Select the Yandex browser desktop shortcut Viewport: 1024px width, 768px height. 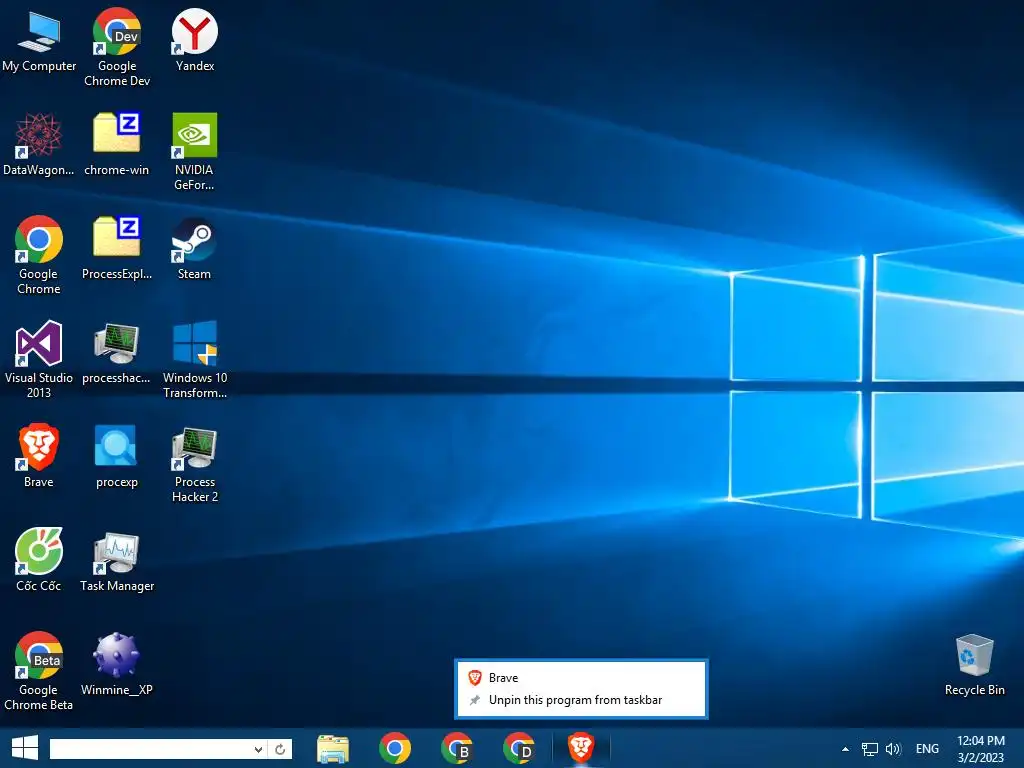pos(195,40)
